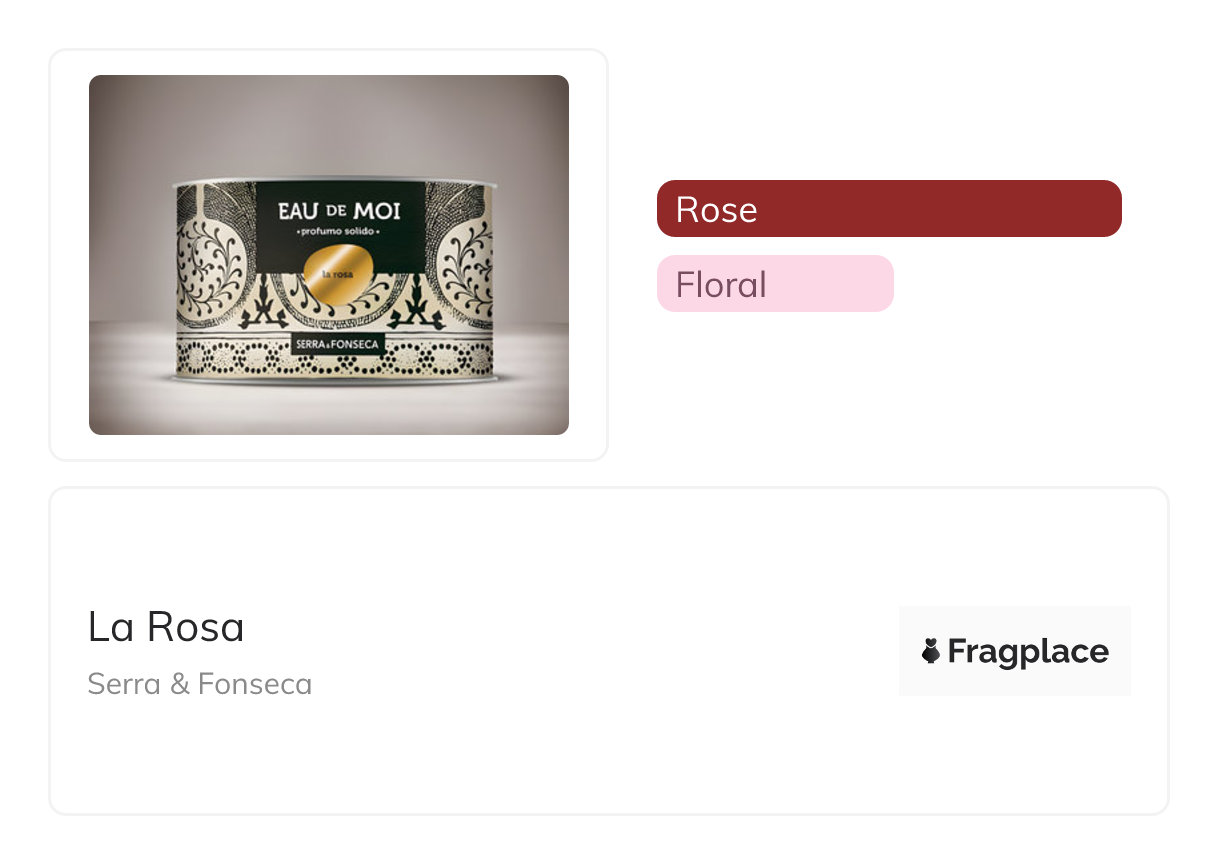Click the Fragplace wordmark text

point(1028,652)
